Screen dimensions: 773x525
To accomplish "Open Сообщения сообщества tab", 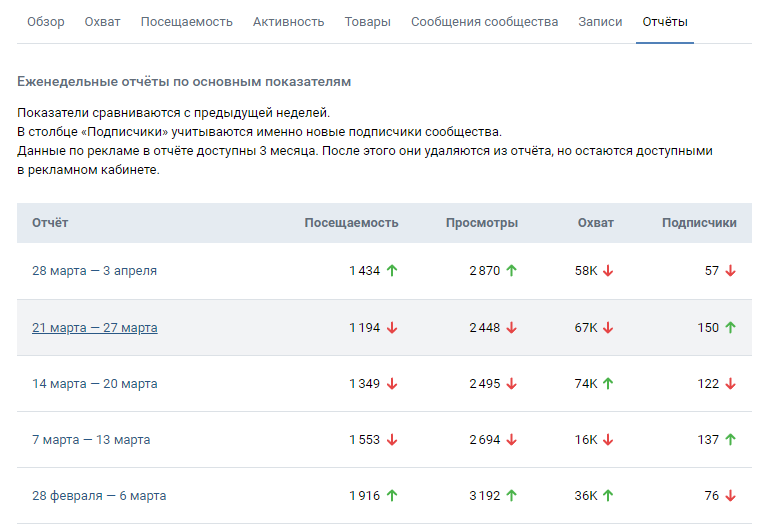I will [485, 22].
